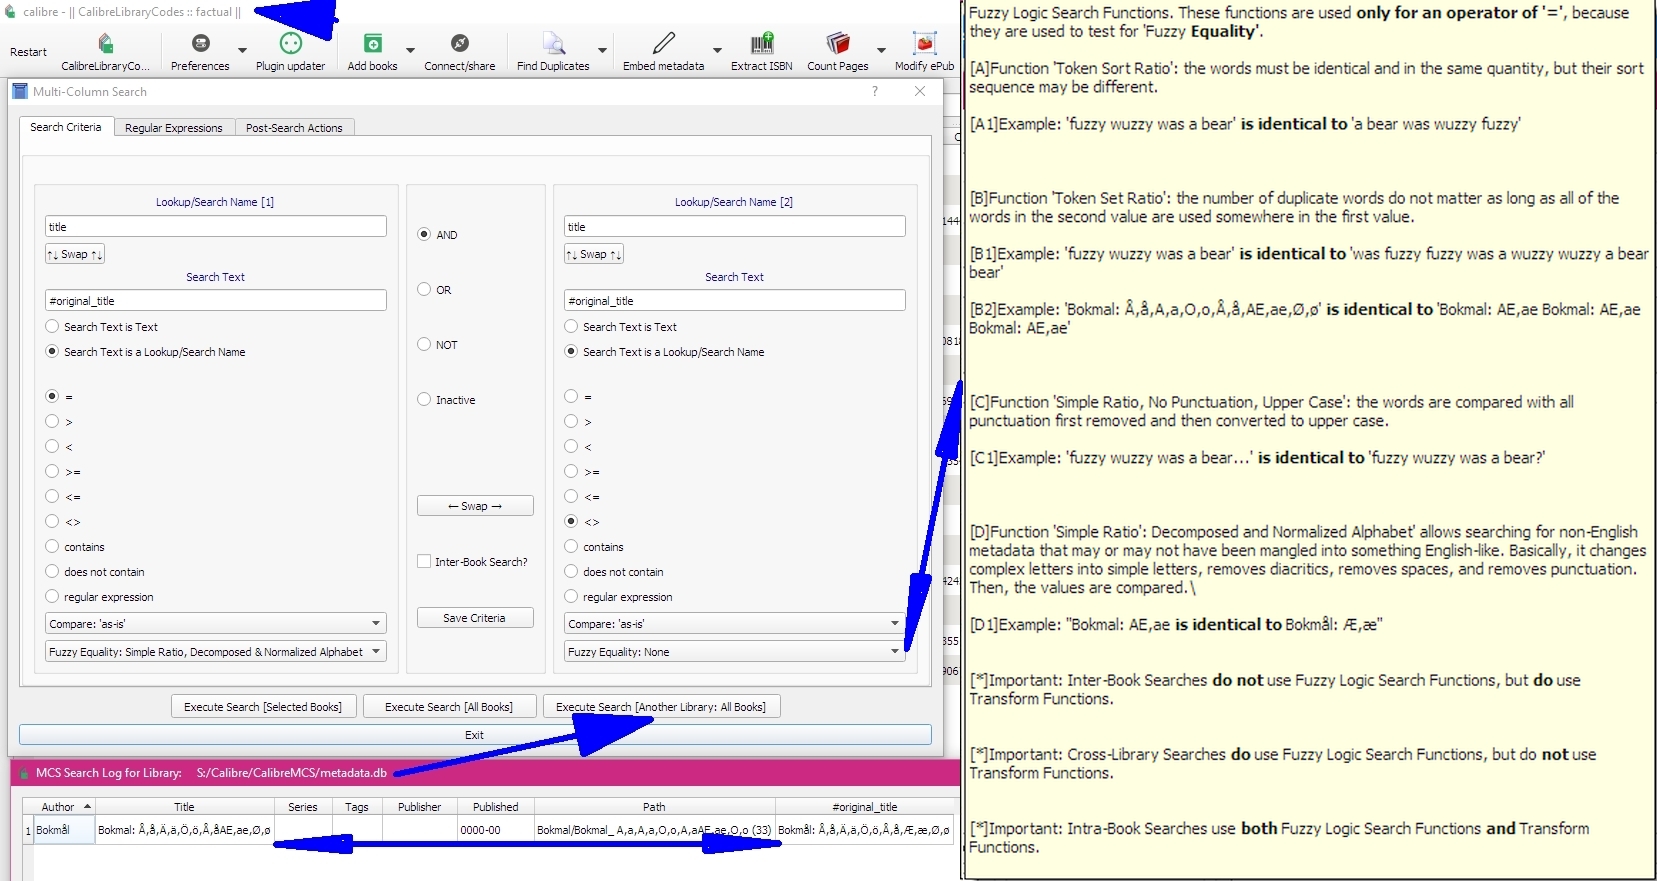Click the Extract ISBN icon
Viewport: 1657px width, 881px height.
762,43
